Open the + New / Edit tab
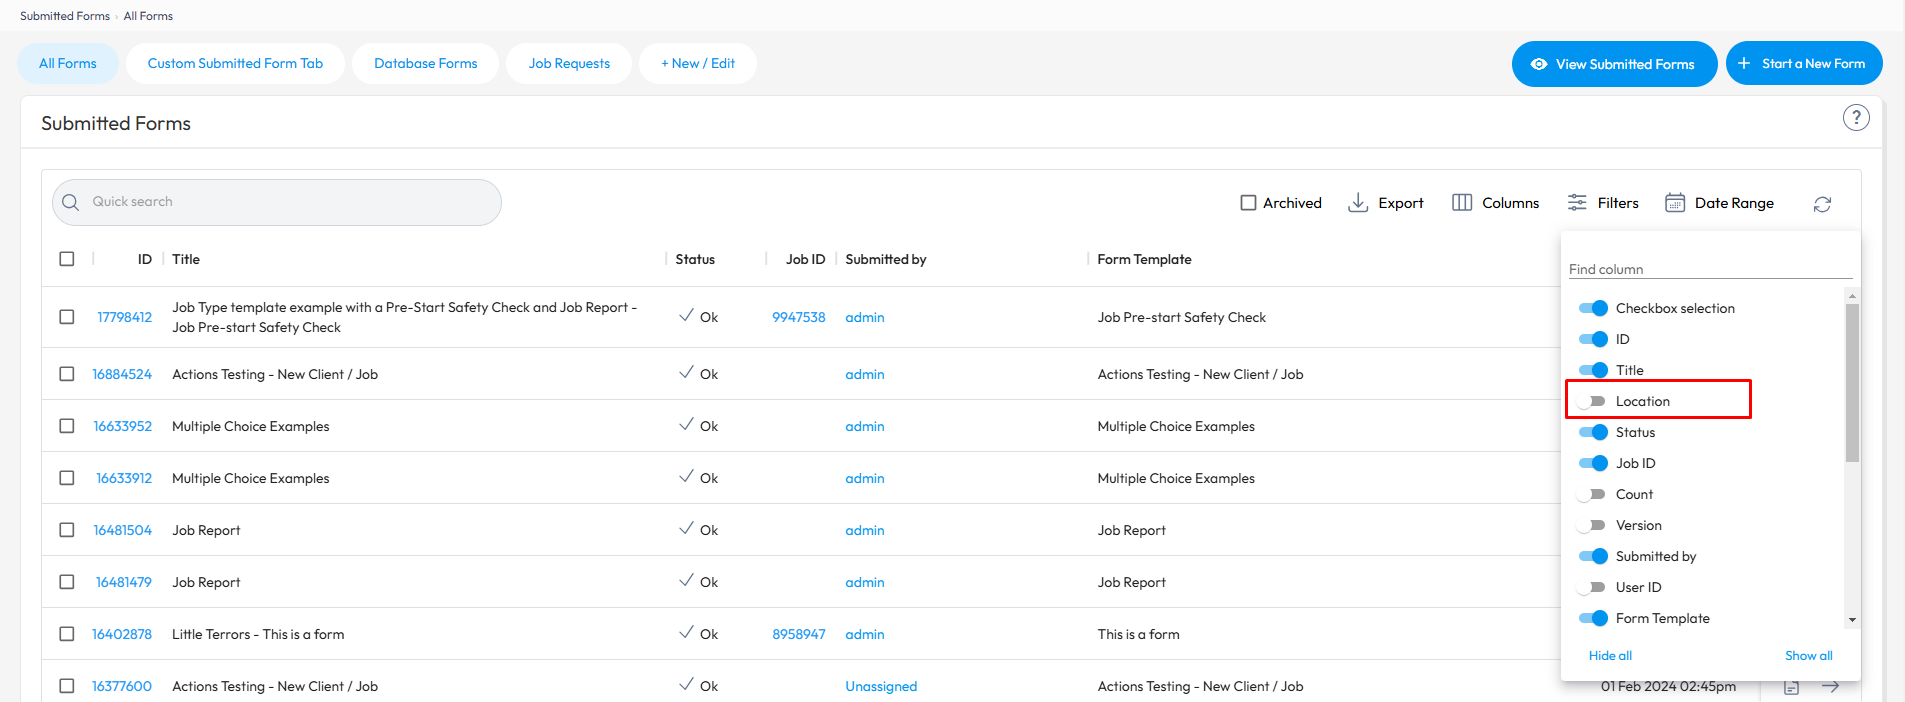The image size is (1905, 702). 698,63
